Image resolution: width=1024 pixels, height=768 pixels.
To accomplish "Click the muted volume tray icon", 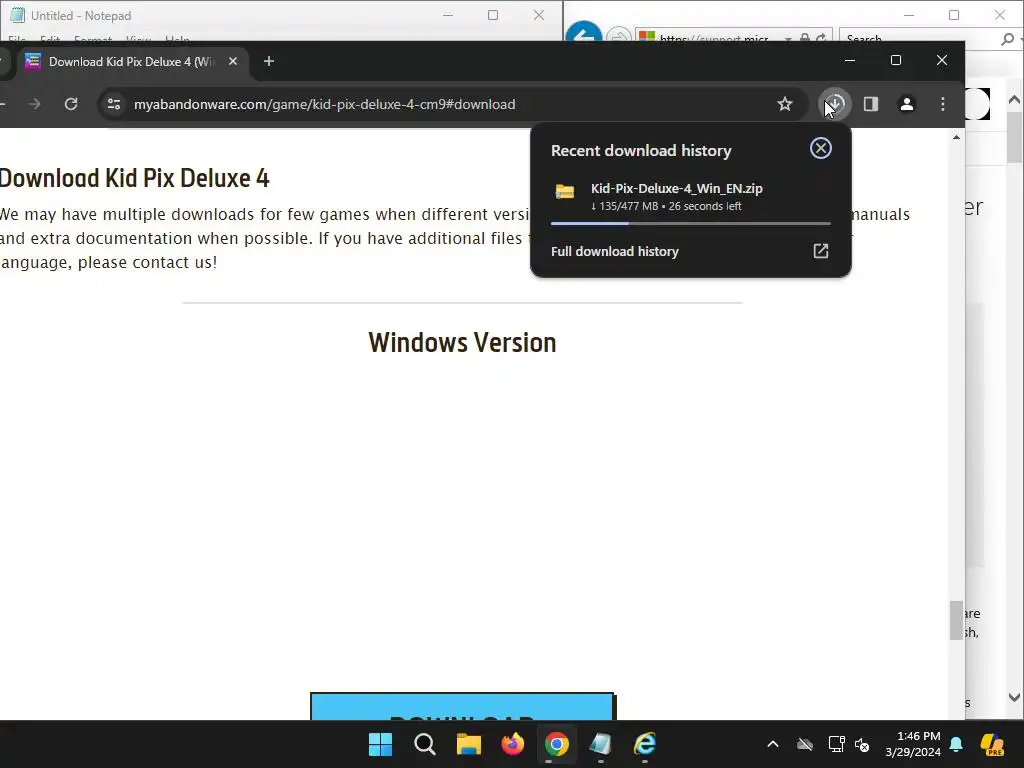I will point(862,744).
